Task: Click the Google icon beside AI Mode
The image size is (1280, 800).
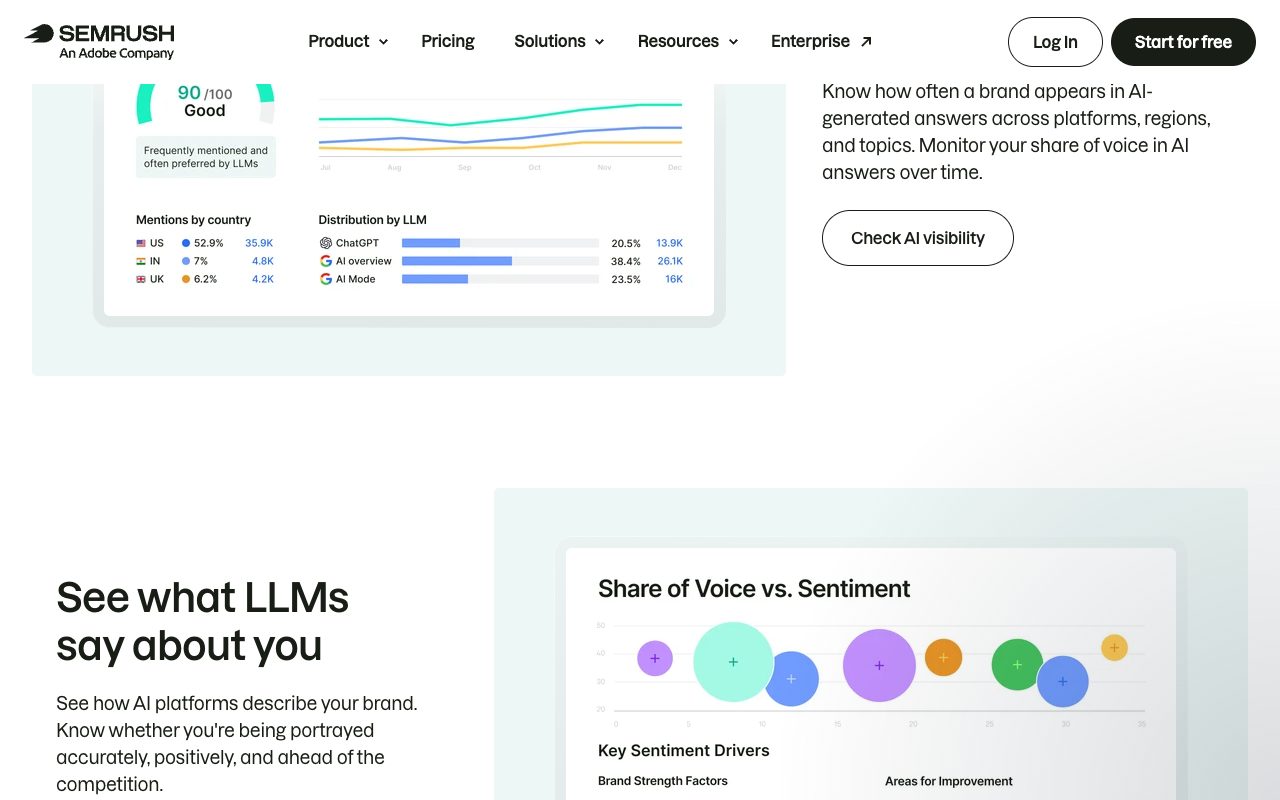Action: click(x=326, y=279)
